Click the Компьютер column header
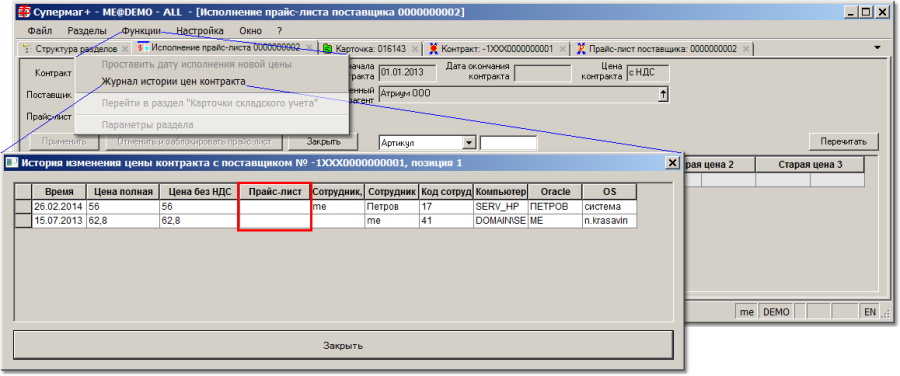Image resolution: width=900 pixels, height=376 pixels. (501, 192)
